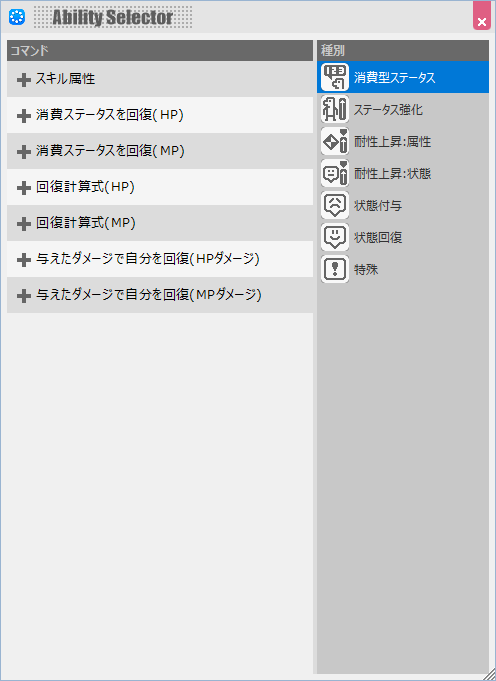Click plus beside 消費ステータスを回復( HP)
496x681 pixels.
pyautogui.click(x=24, y=116)
